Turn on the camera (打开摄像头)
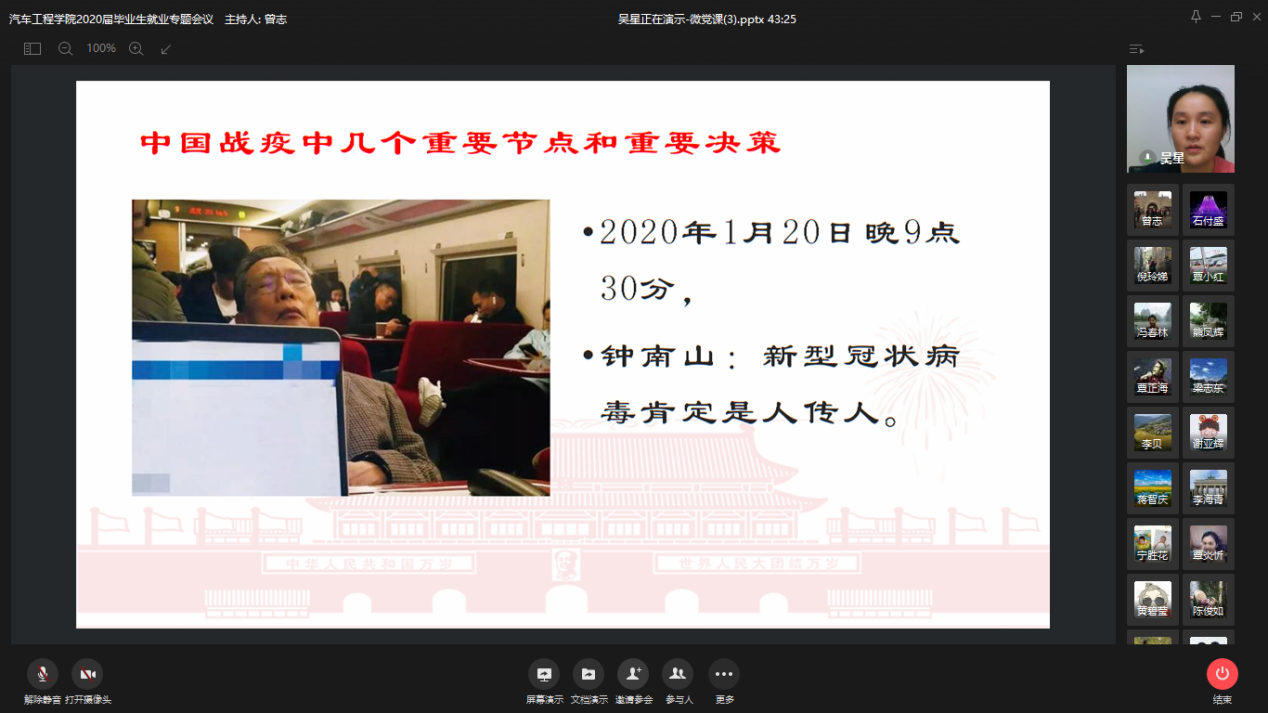Viewport: 1268px width, 713px height. 88,675
